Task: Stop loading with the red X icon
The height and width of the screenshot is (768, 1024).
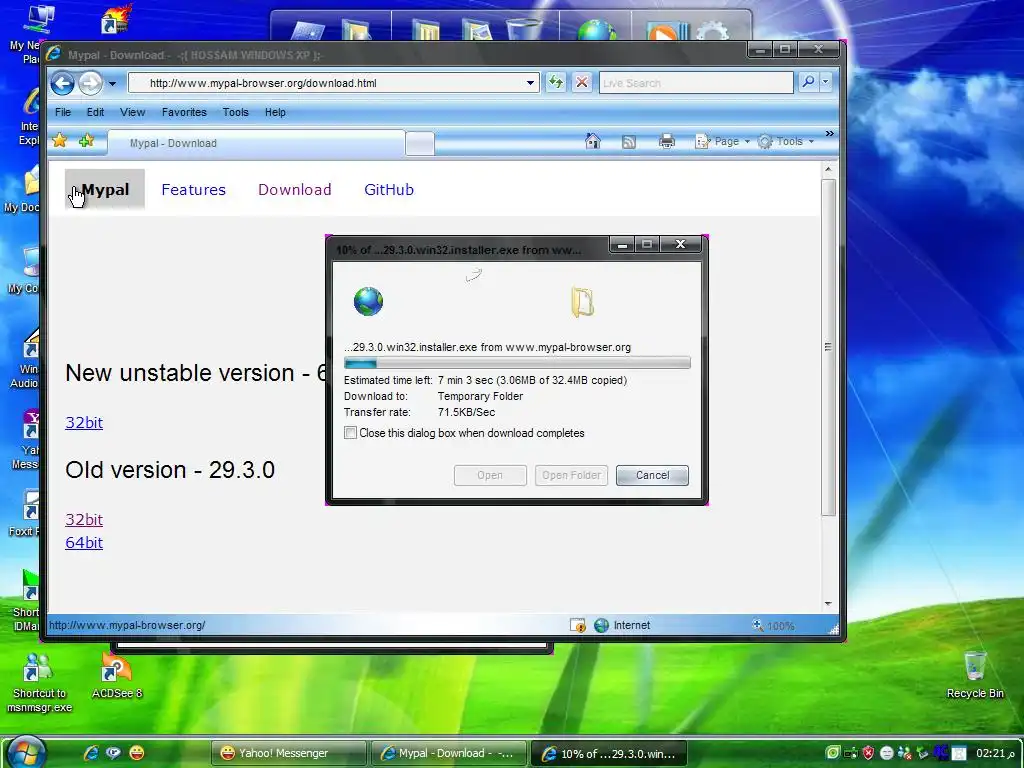Action: point(582,82)
